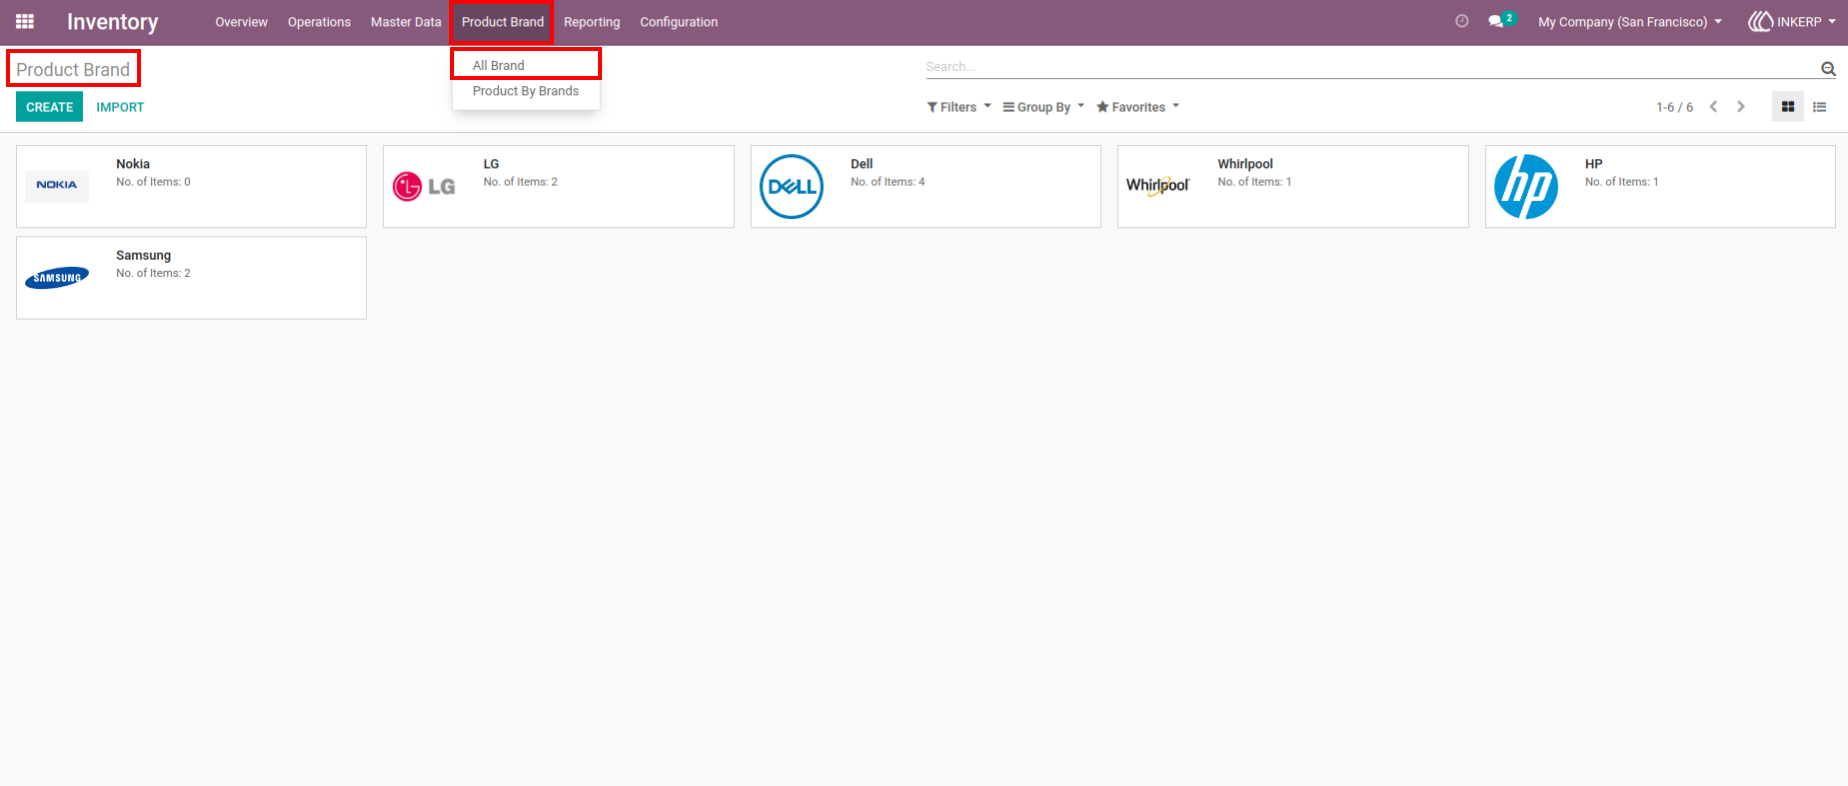Click the 1-6 / 6 pager text

[x=1674, y=107]
